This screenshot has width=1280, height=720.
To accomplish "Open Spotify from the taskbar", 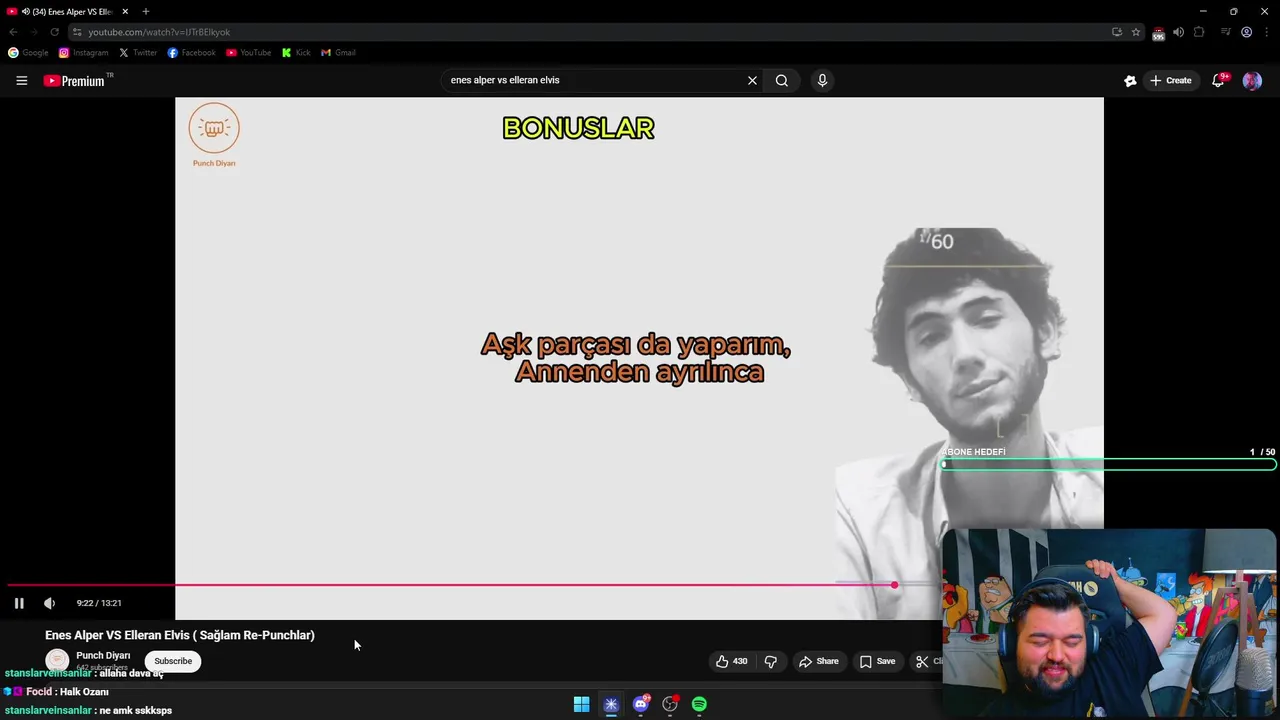I will [x=699, y=704].
